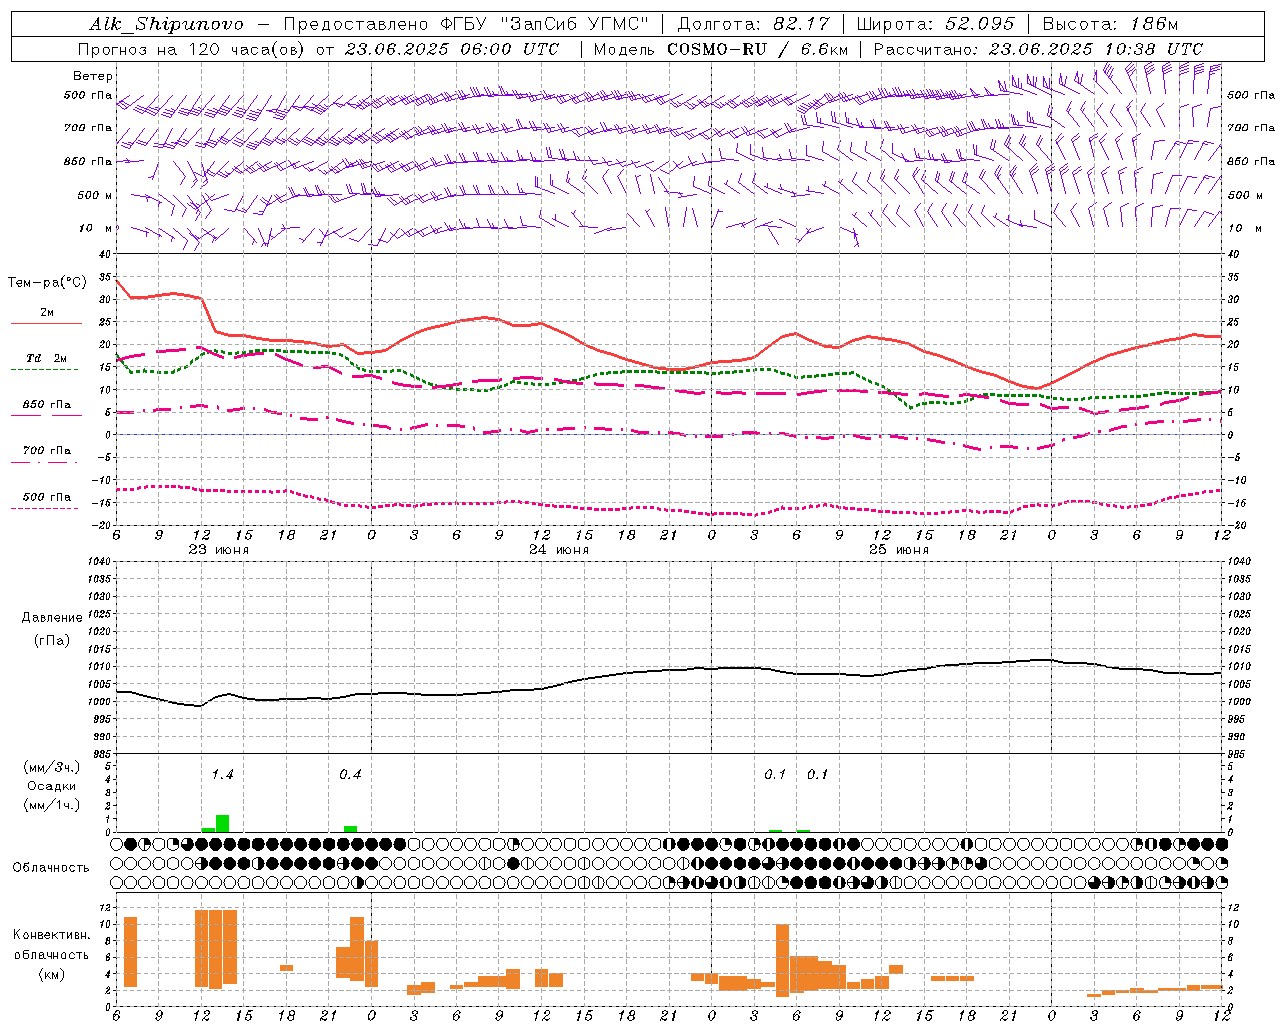
Task: Select the 24 июня date label
Action: click(x=559, y=550)
